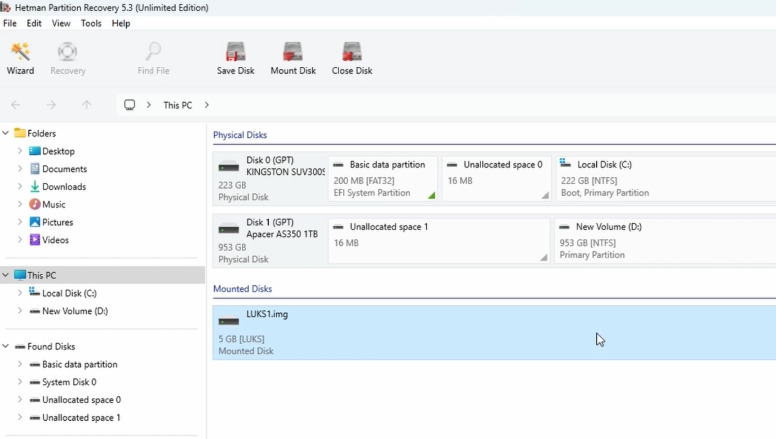Click the Close Disk icon
This screenshot has height=439, width=776.
pos(352,51)
